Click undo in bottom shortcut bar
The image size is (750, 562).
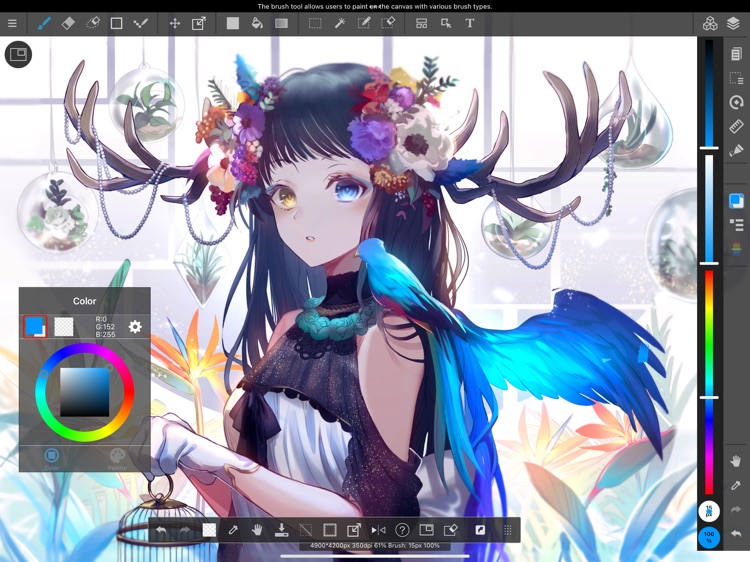(161, 530)
